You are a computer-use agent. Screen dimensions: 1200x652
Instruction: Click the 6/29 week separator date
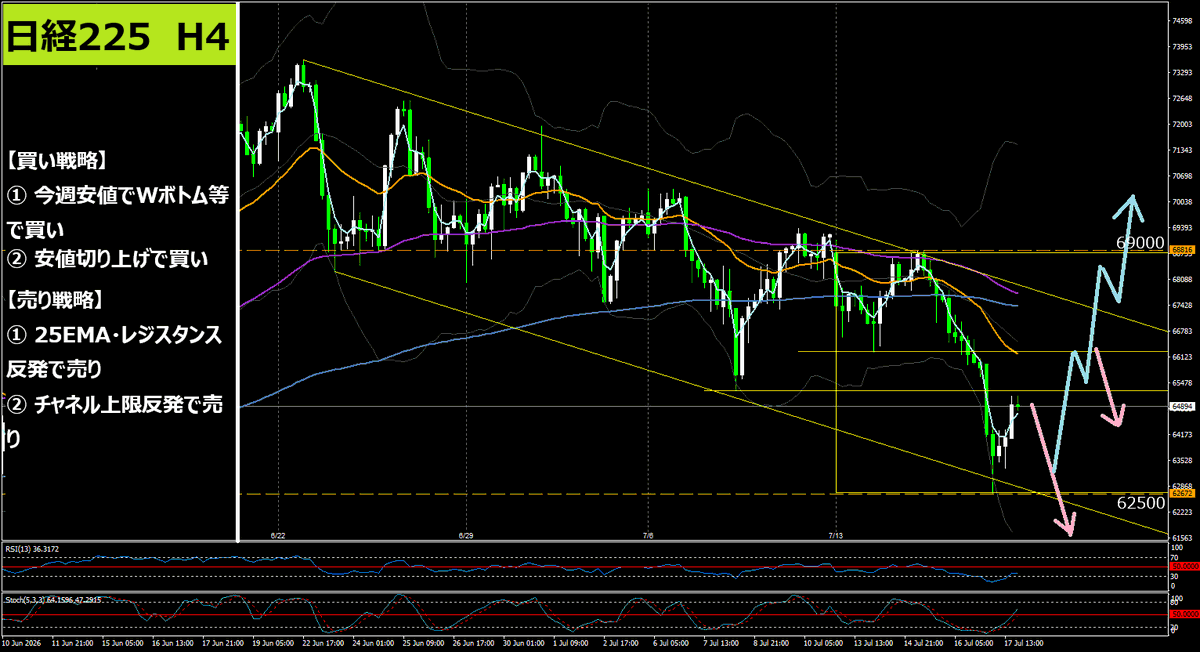[x=465, y=536]
